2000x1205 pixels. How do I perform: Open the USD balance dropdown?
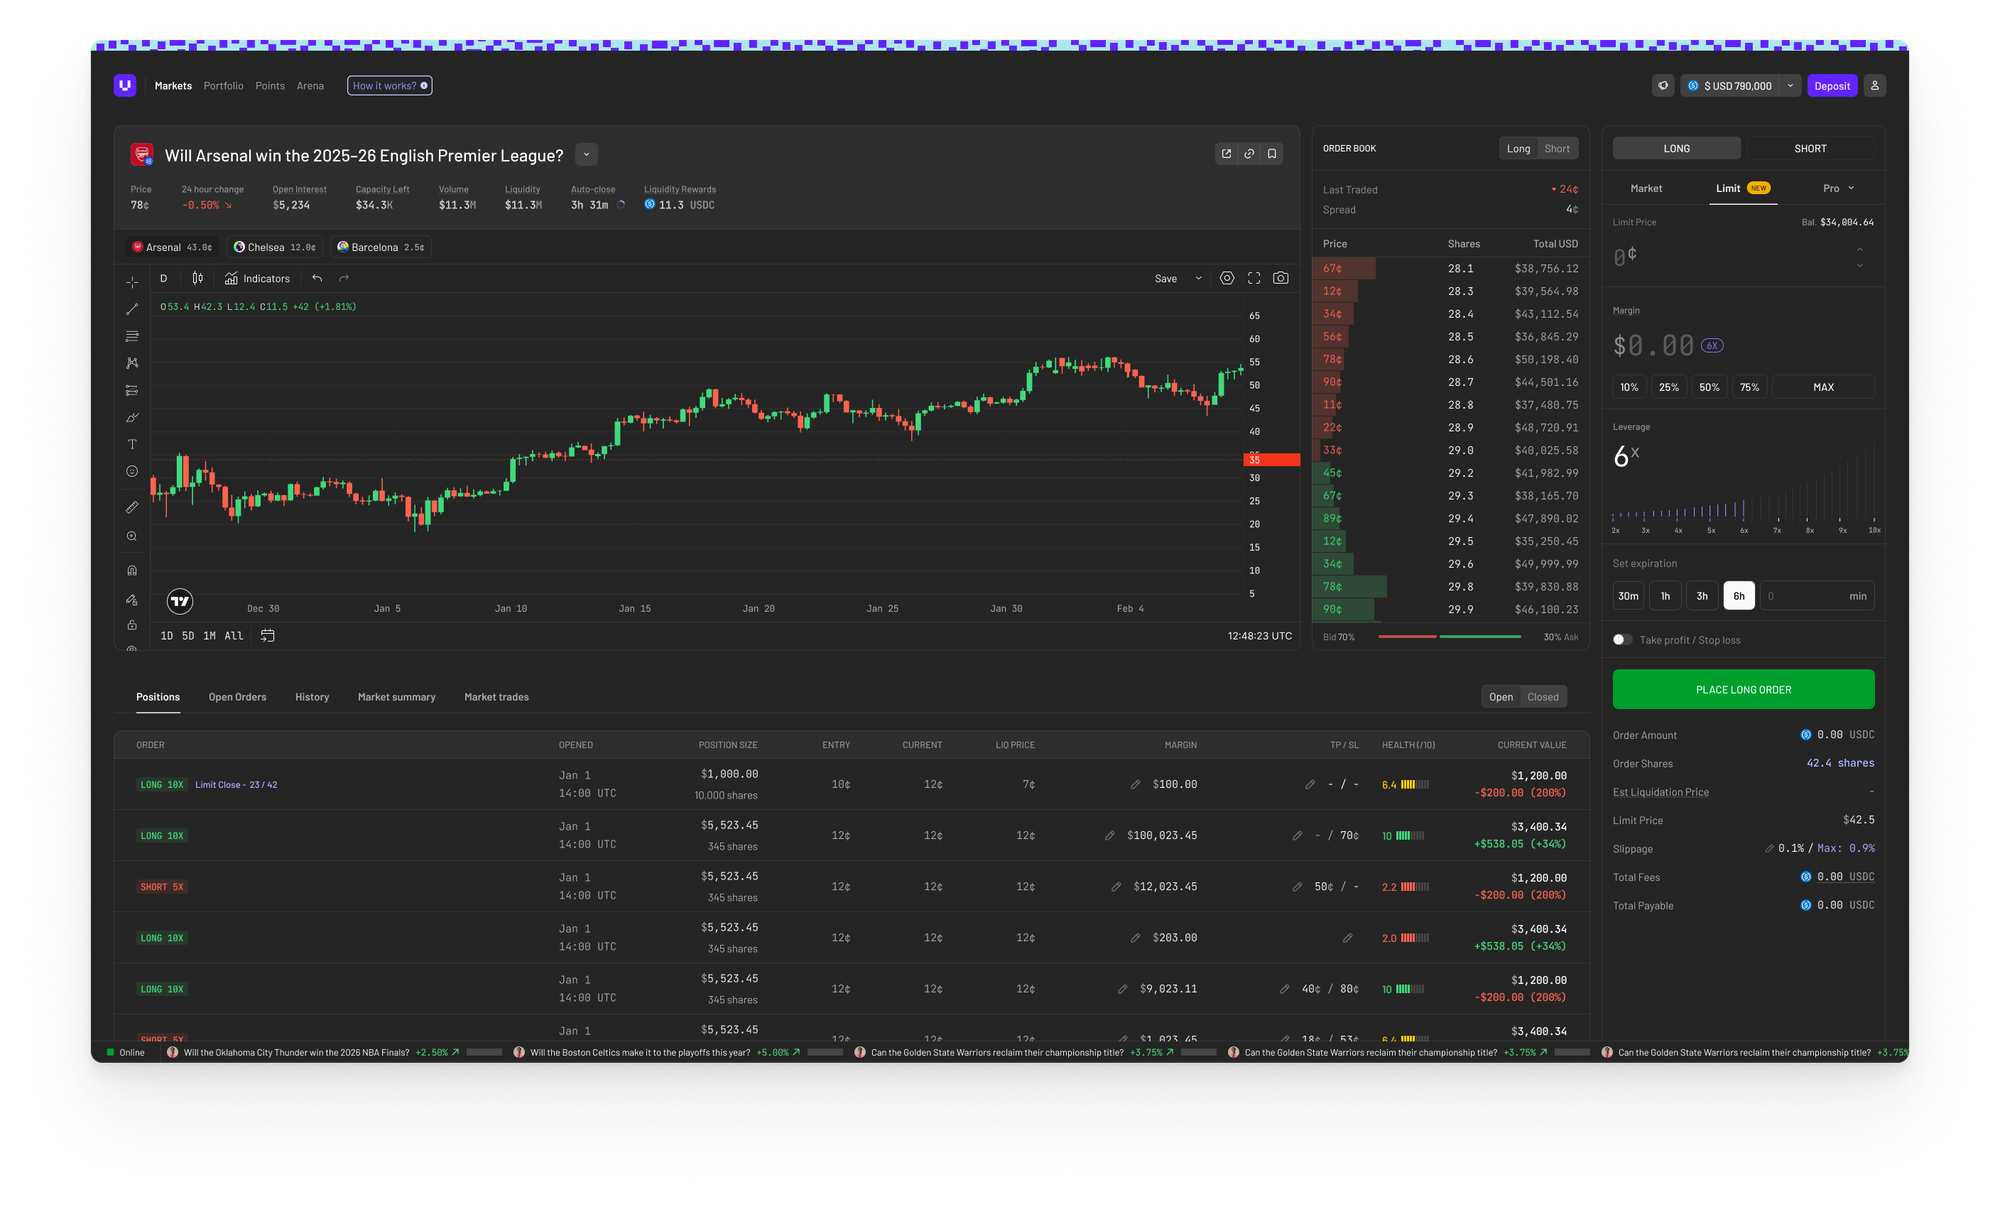1791,86
